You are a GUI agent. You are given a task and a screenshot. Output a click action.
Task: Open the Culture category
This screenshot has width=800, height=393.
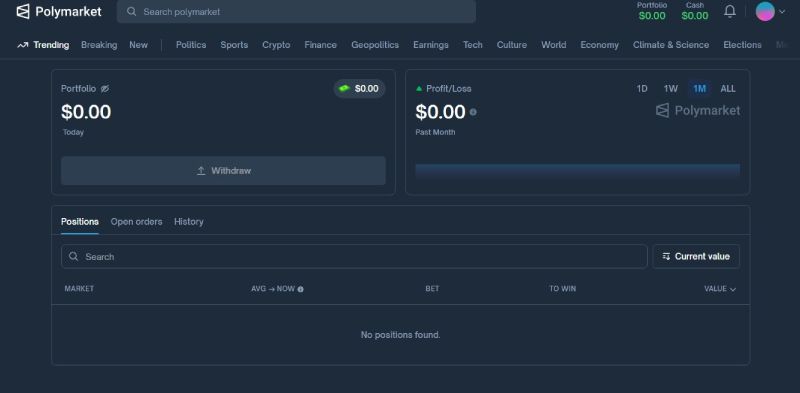512,45
